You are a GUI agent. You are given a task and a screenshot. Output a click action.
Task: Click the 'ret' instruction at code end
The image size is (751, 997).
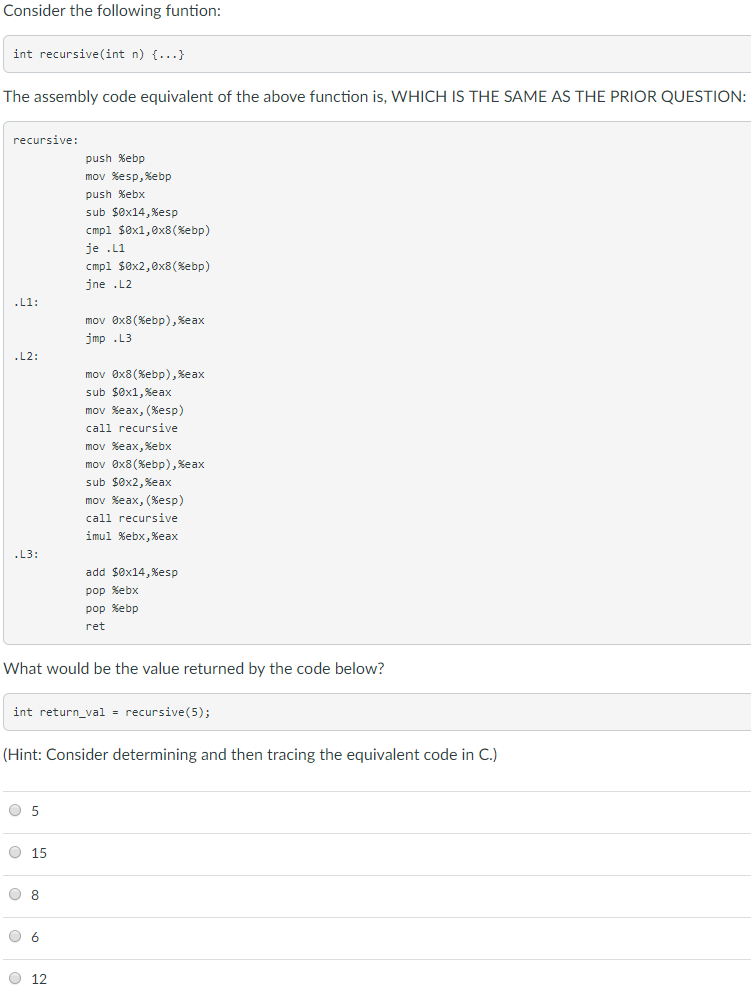click(x=95, y=626)
